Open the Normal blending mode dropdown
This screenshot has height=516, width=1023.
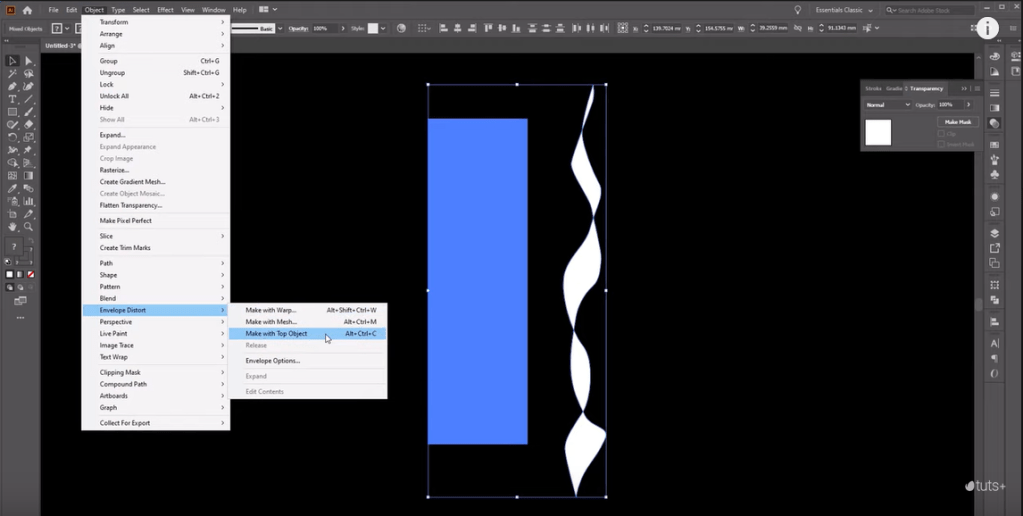click(888, 105)
